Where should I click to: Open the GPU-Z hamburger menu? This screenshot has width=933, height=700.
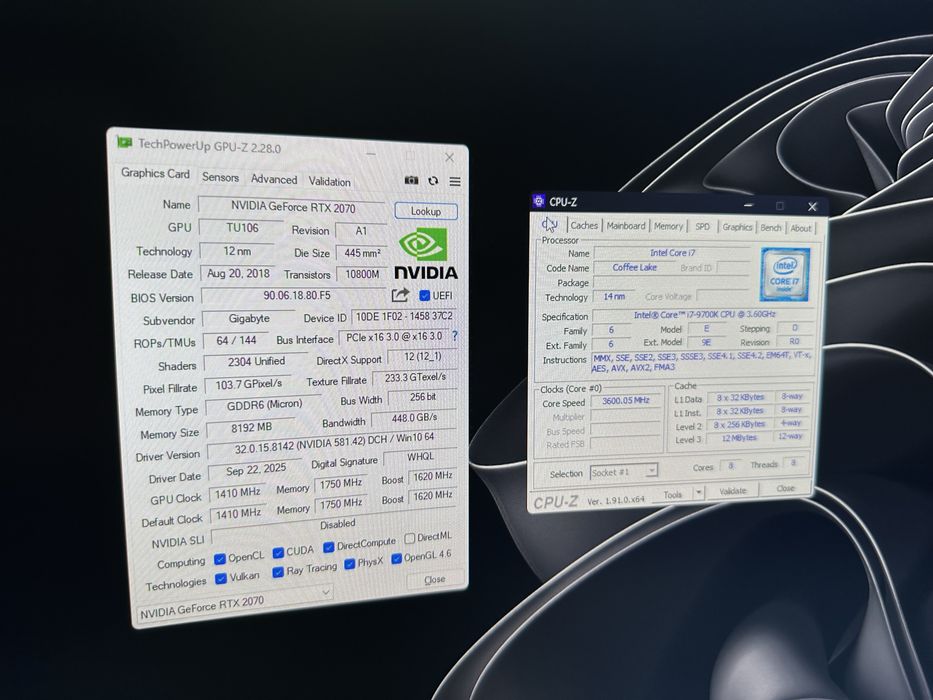[x=455, y=181]
